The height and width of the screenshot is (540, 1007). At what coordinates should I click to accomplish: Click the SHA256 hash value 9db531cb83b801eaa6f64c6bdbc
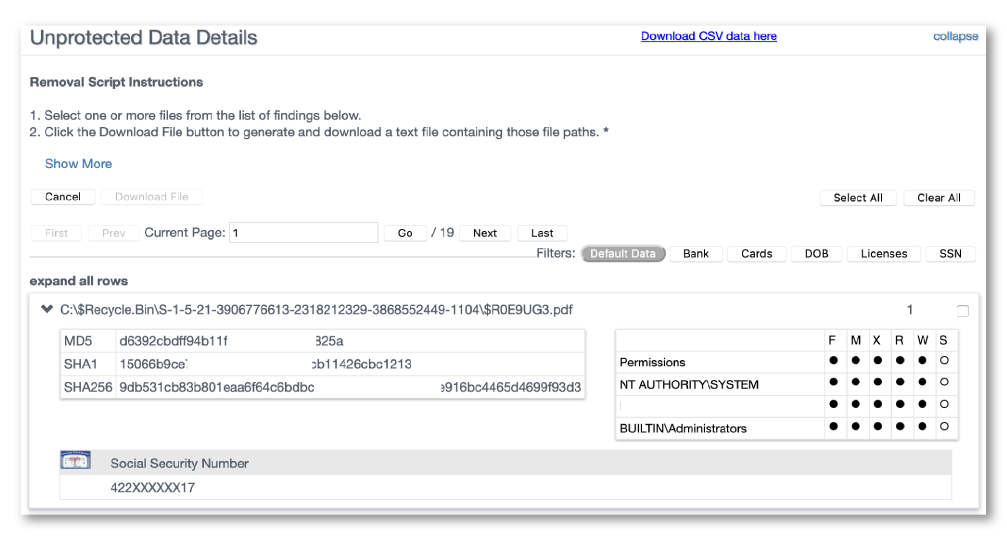(216, 387)
